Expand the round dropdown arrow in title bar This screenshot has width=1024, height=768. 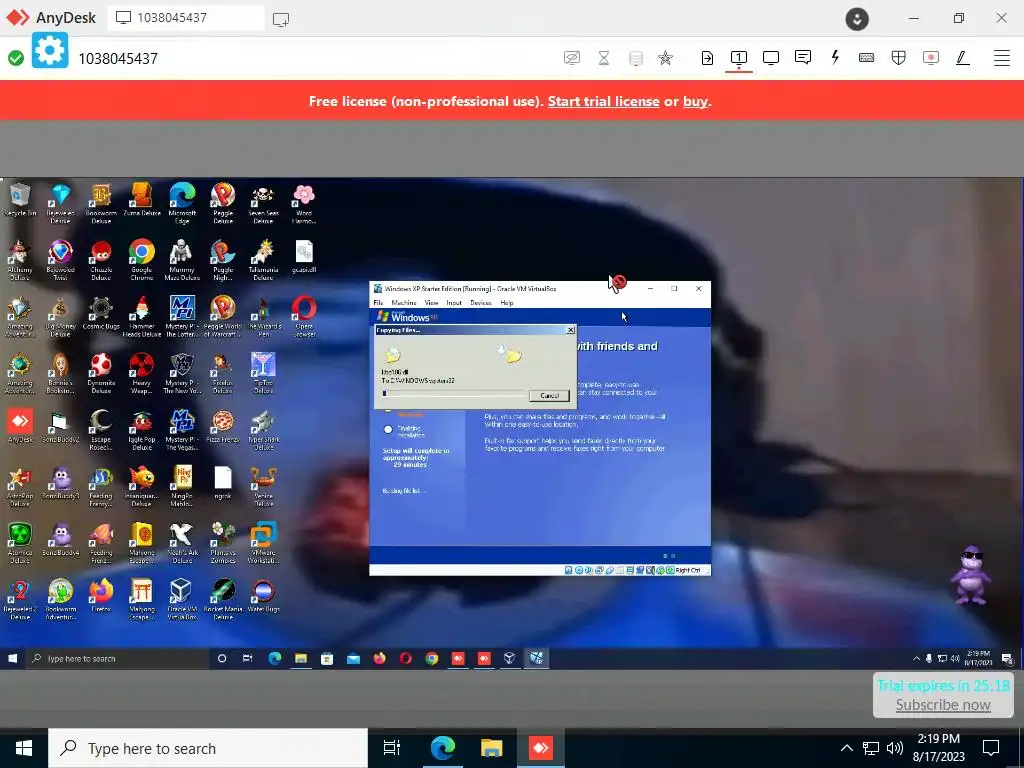pyautogui.click(x=857, y=19)
